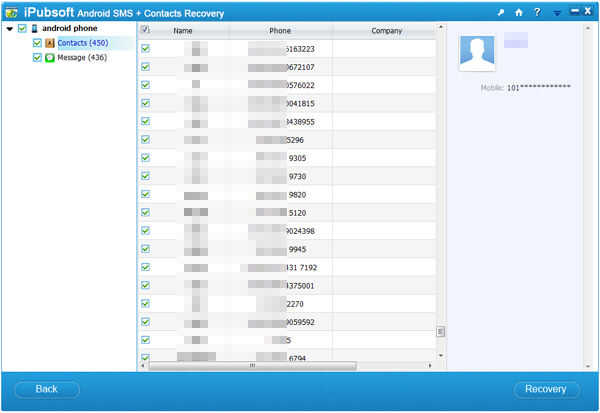Image resolution: width=600 pixels, height=413 pixels.
Task: Toggle the select-all checkbox in table header
Action: point(145,29)
